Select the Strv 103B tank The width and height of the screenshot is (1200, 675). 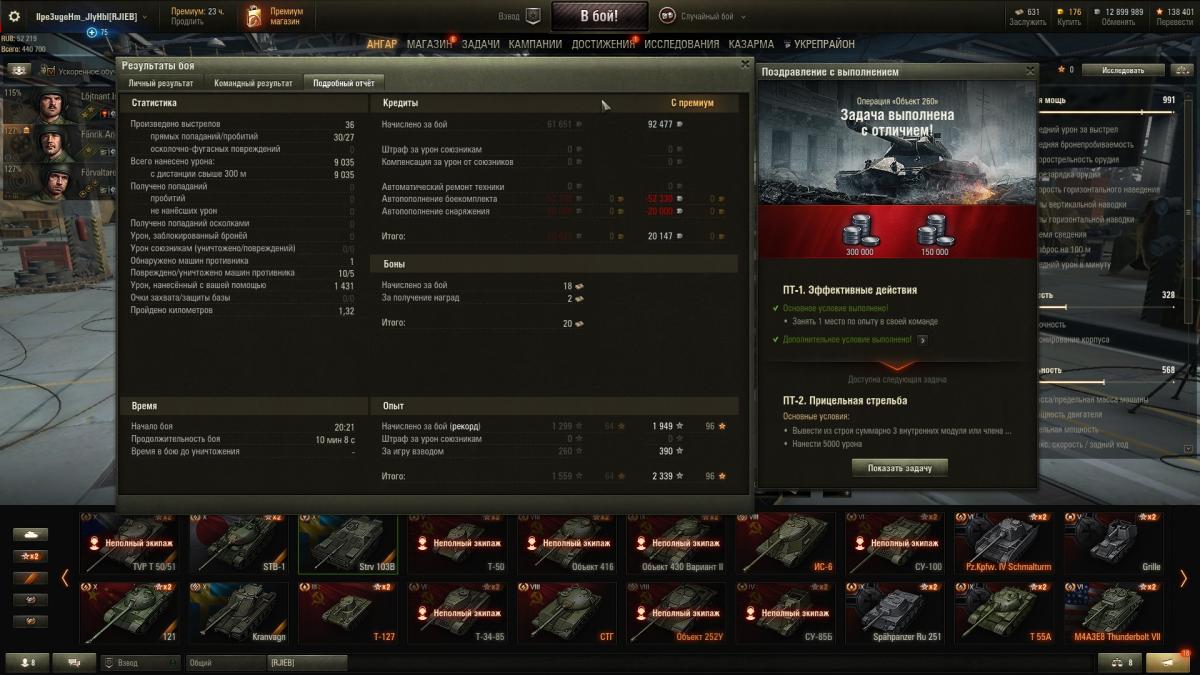click(x=348, y=543)
